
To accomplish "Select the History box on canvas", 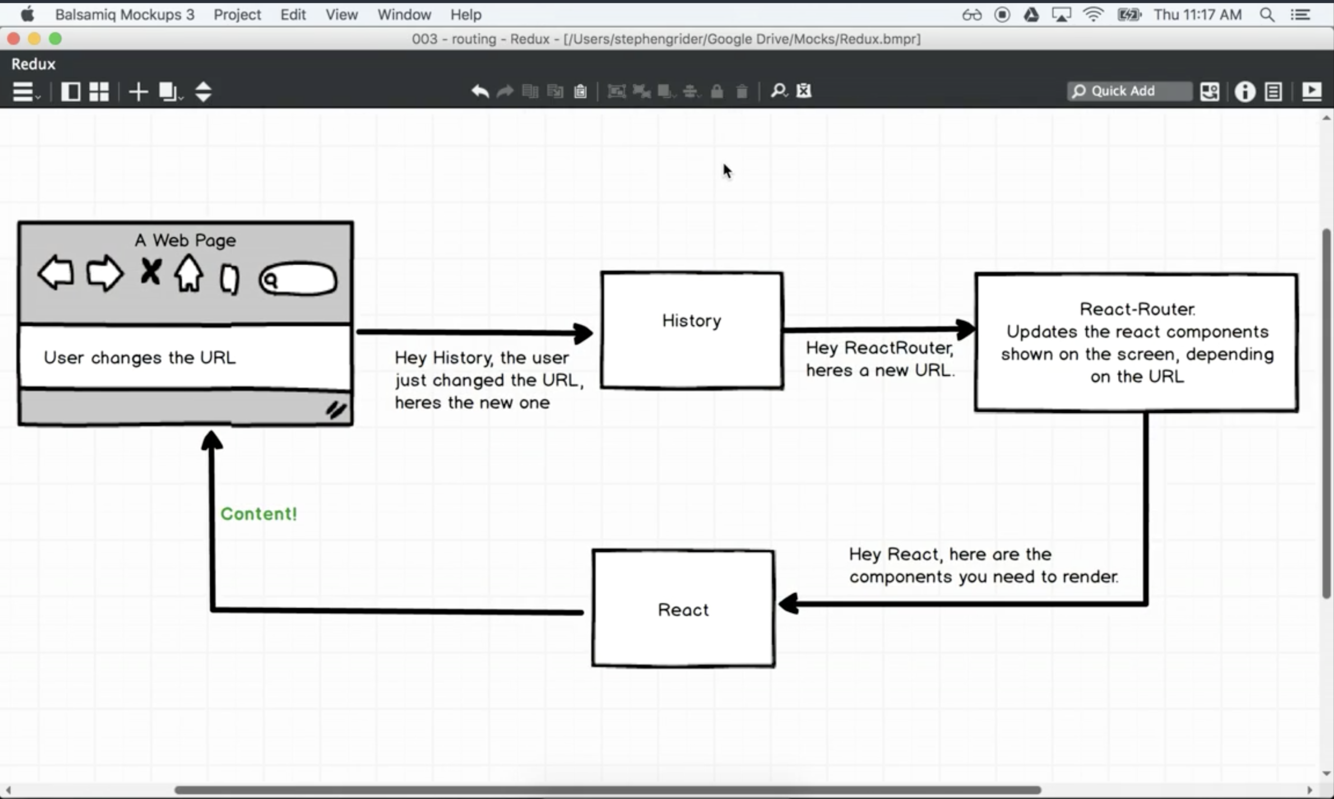I will click(692, 330).
